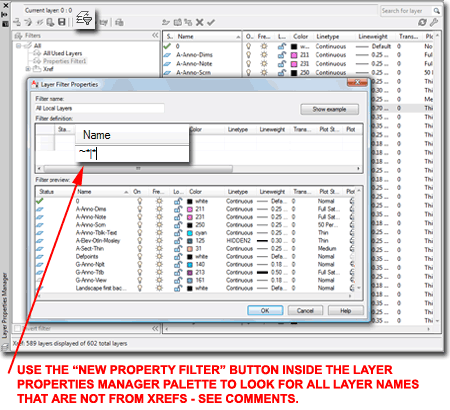Screen dimensions: 450x410
Task: Toggle On bulb for Landscape first bac... in preview
Action: [x=140, y=288]
